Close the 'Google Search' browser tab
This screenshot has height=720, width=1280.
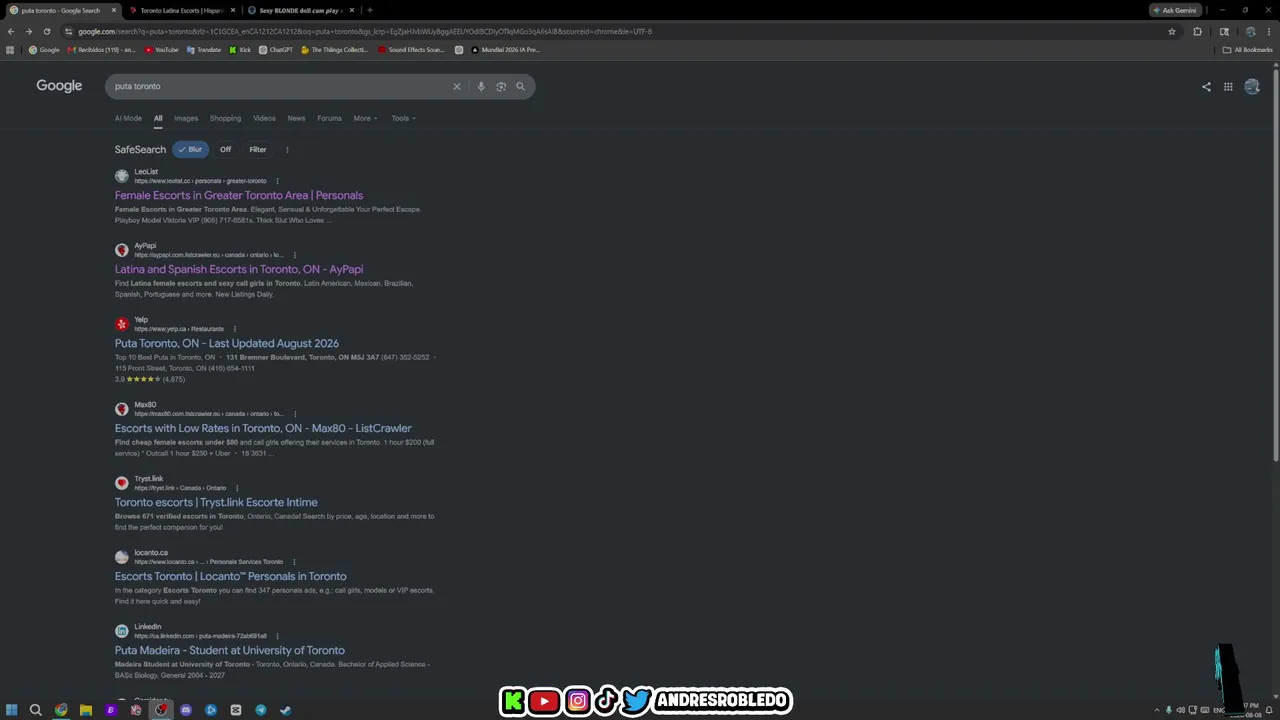click(x=114, y=10)
